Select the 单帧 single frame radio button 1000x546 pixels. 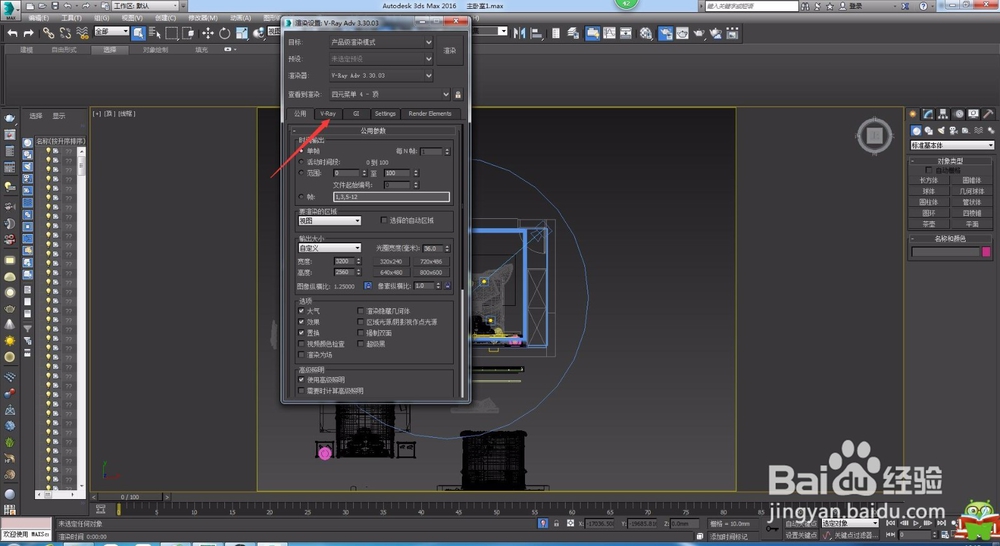click(302, 151)
